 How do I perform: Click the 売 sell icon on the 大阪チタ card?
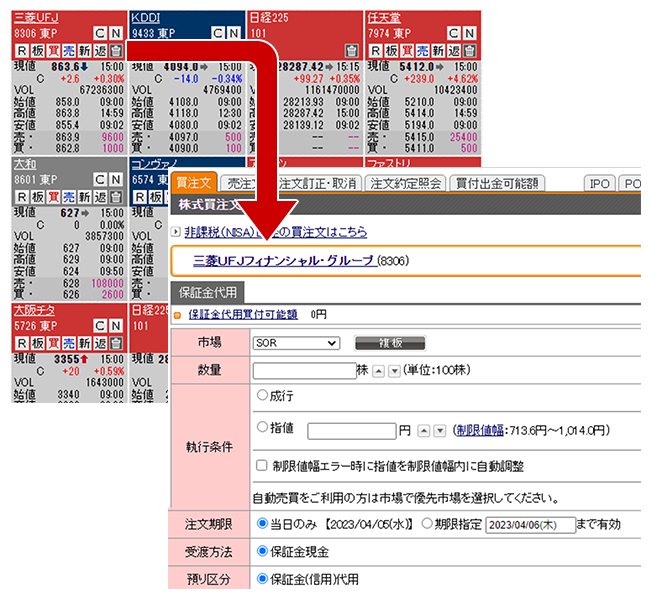point(69,343)
